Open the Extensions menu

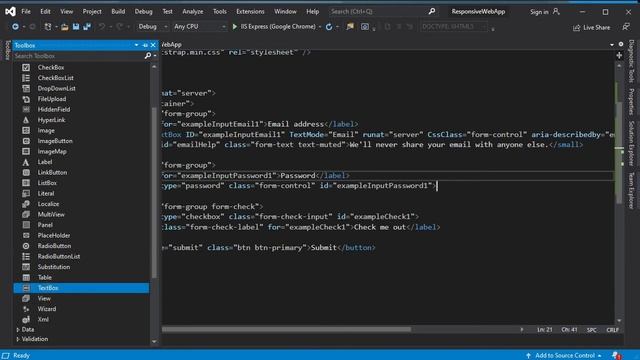coord(250,11)
